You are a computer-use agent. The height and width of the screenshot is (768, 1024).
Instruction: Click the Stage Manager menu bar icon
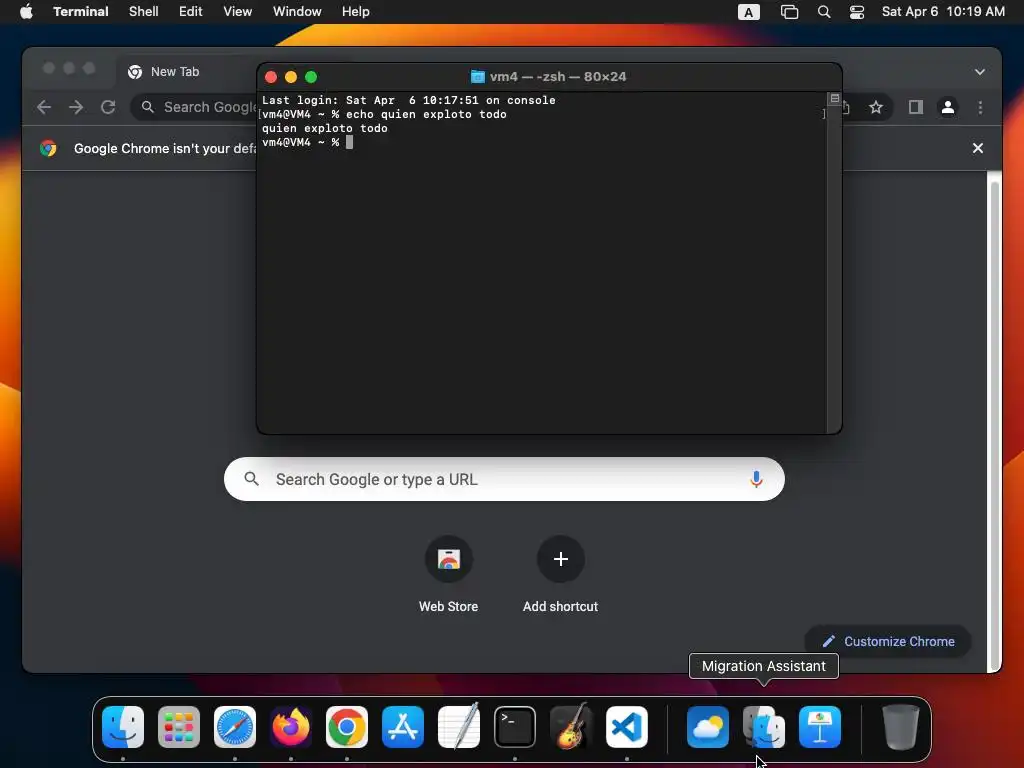pos(790,12)
